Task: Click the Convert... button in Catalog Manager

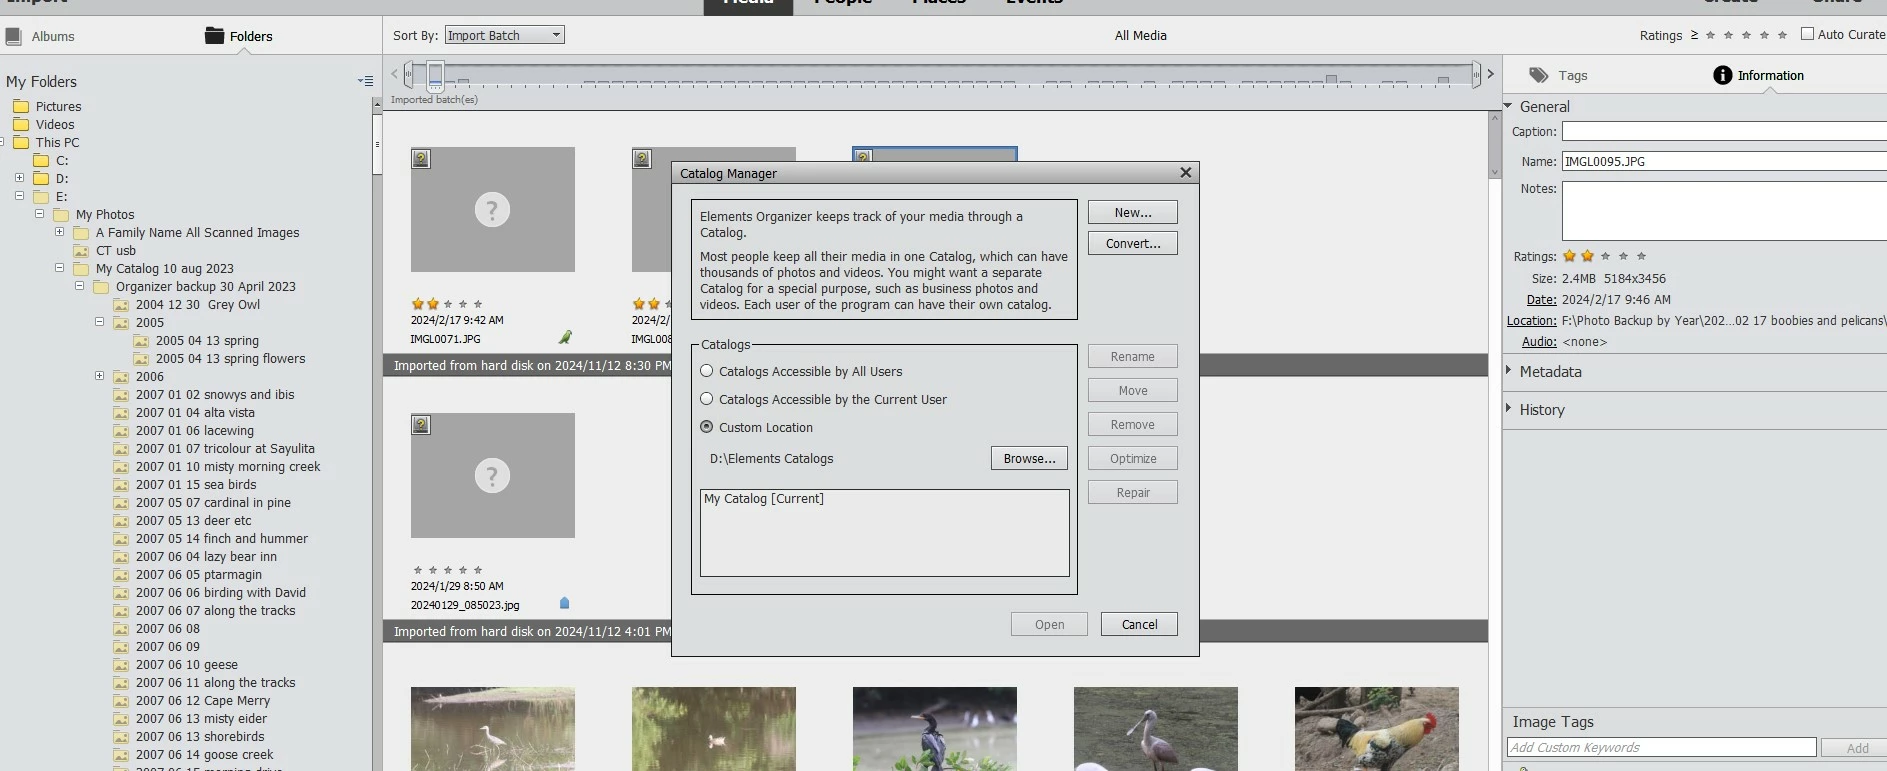Action: (1132, 243)
